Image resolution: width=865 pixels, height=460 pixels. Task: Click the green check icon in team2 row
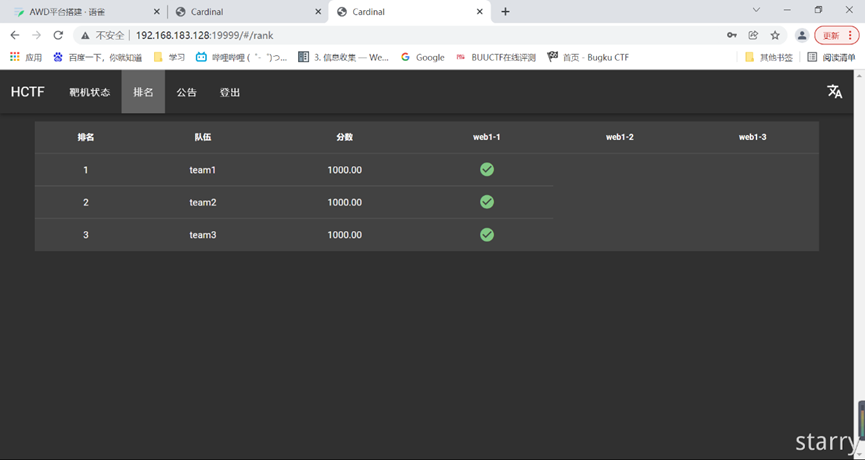pyautogui.click(x=487, y=202)
